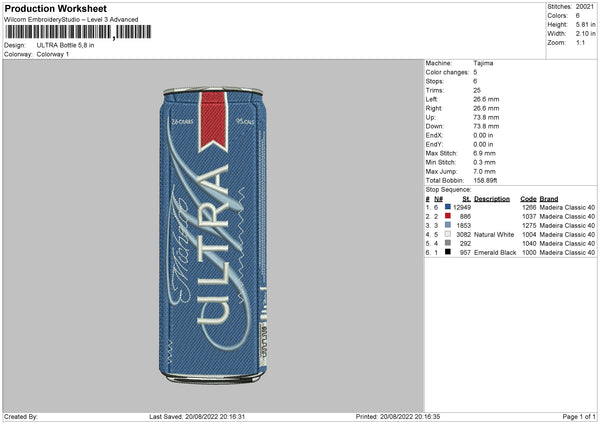Screen dimensions: 600x424
Task: Click the 'Code' column header
Action: 528,199
